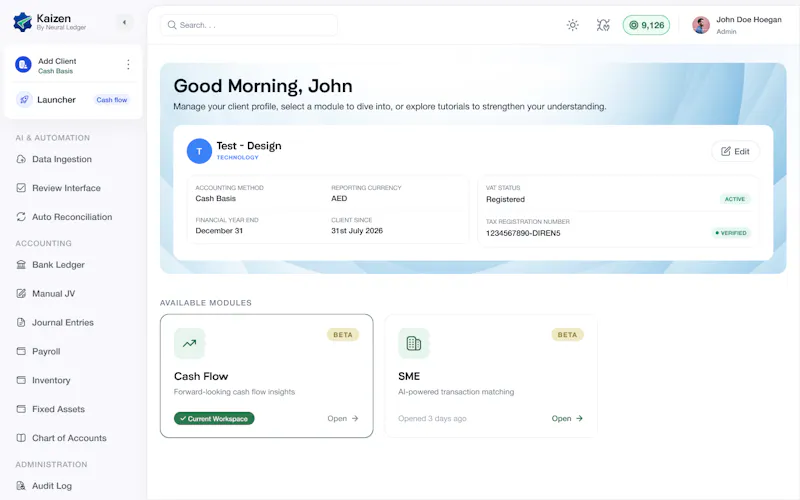Click the magnifier icon in search
This screenshot has height=500, width=800.
pyautogui.click(x=172, y=25)
